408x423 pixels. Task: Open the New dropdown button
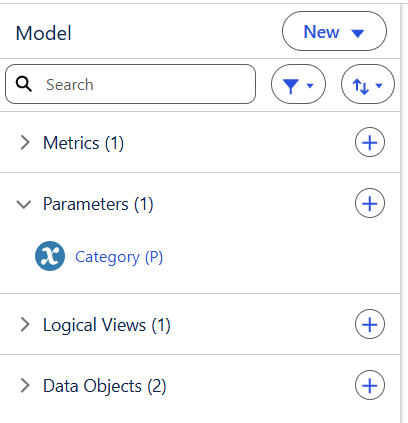click(334, 31)
